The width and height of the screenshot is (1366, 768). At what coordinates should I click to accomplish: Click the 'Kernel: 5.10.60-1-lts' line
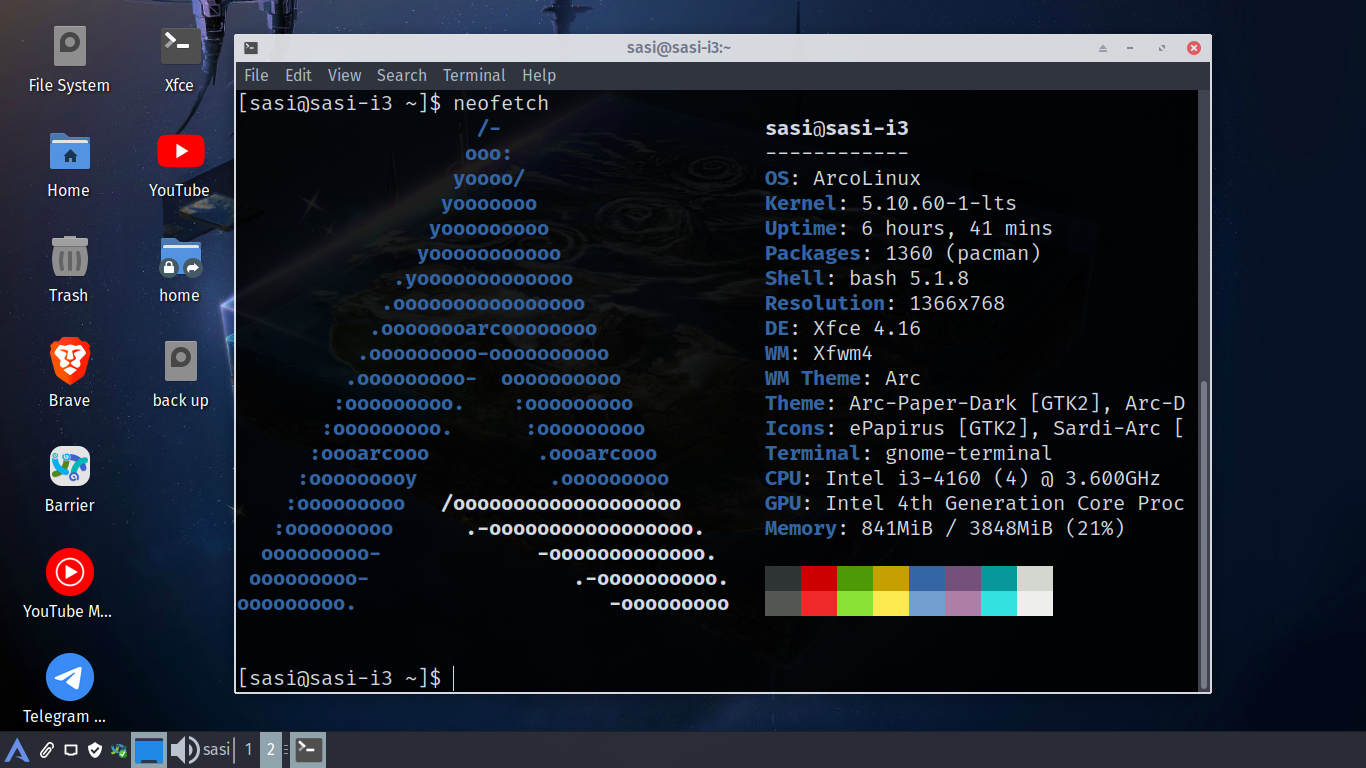tap(891, 203)
